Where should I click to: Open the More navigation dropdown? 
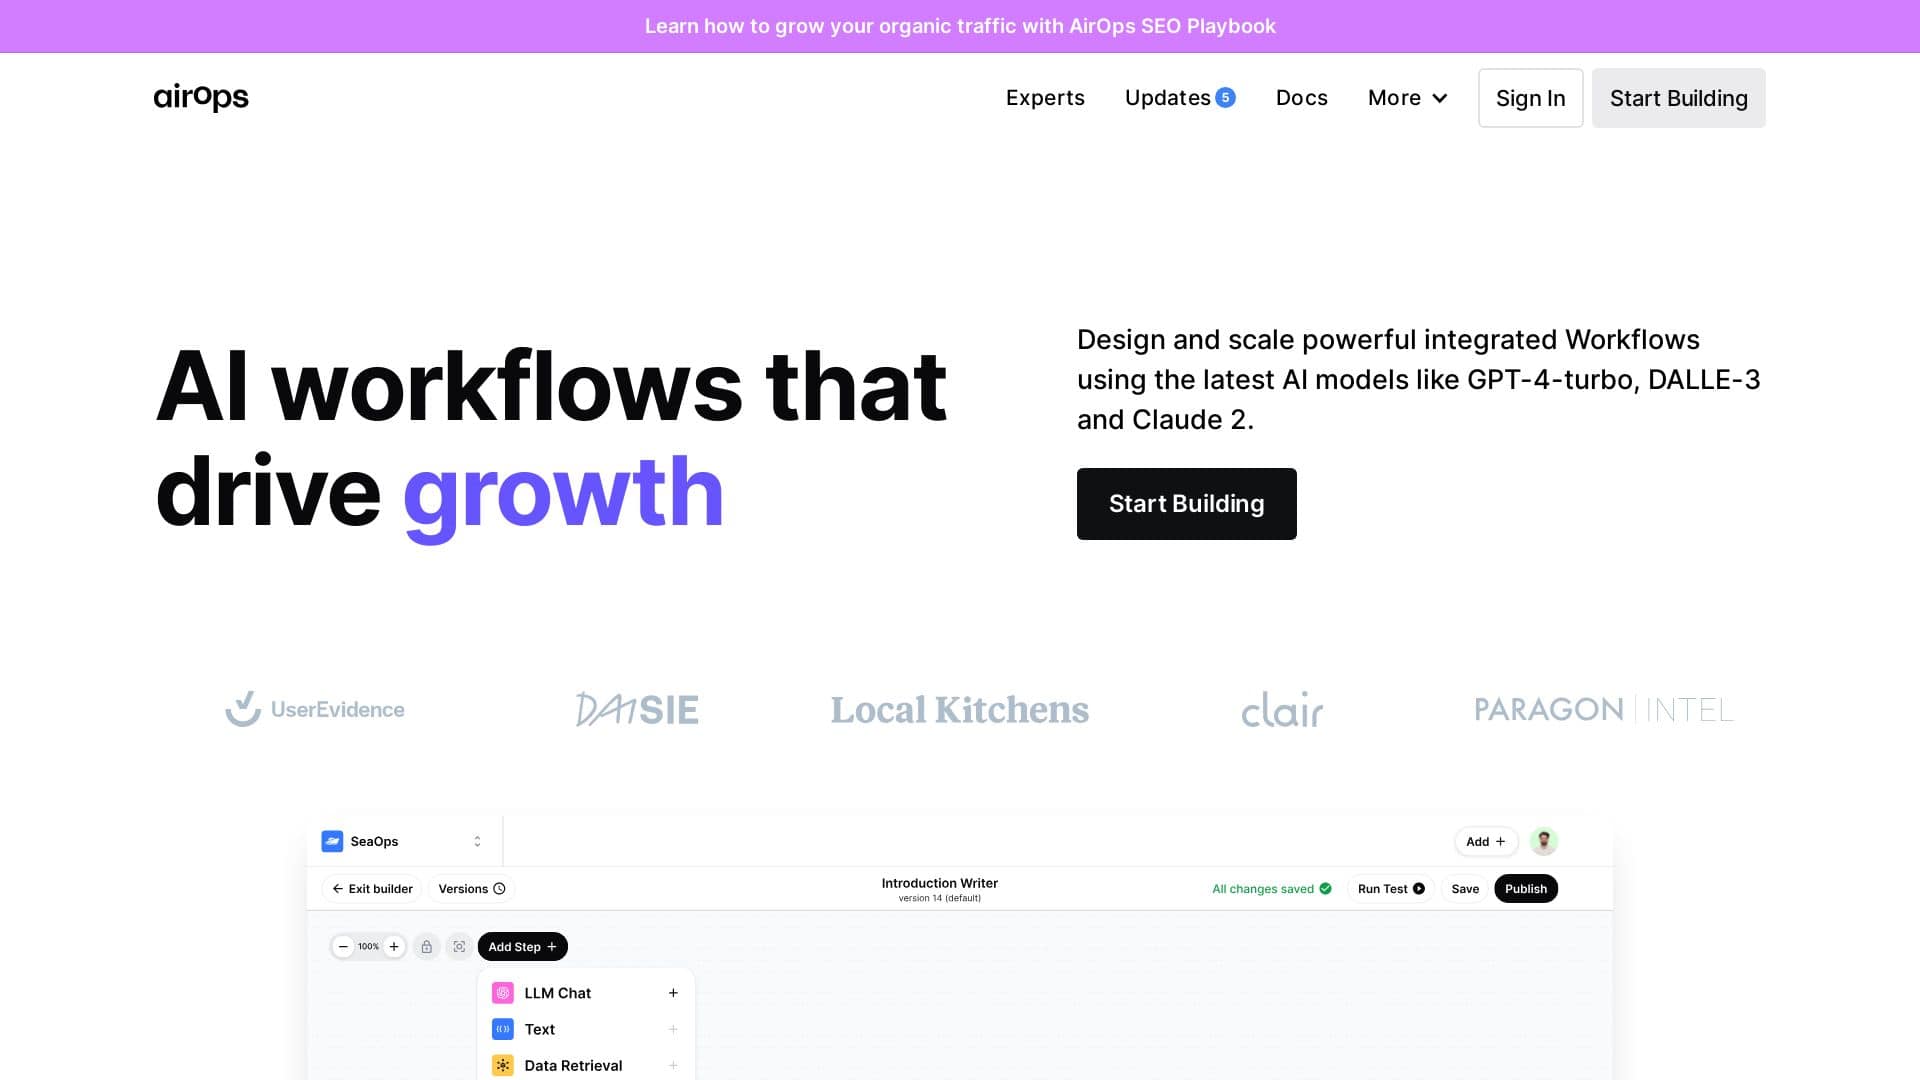point(1406,97)
